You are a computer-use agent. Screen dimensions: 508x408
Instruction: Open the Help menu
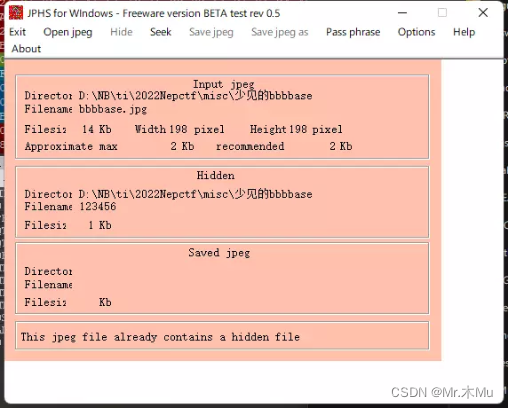click(464, 32)
